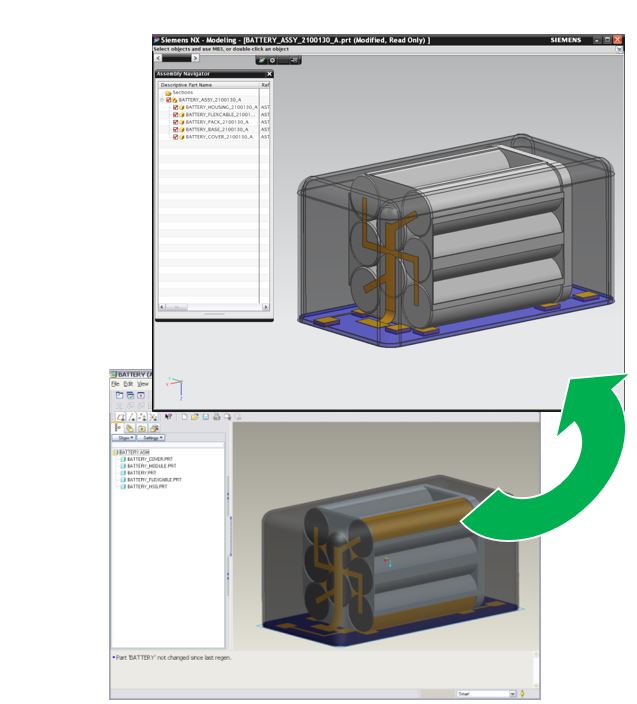Click the small triad marker in lower viewport
637x704 pixels.
(387, 562)
